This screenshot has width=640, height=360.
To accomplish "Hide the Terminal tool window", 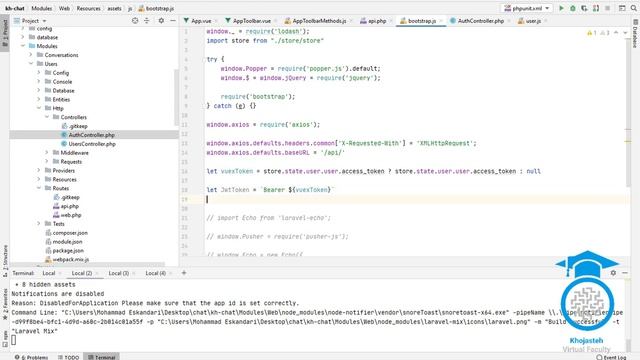I will 625,273.
